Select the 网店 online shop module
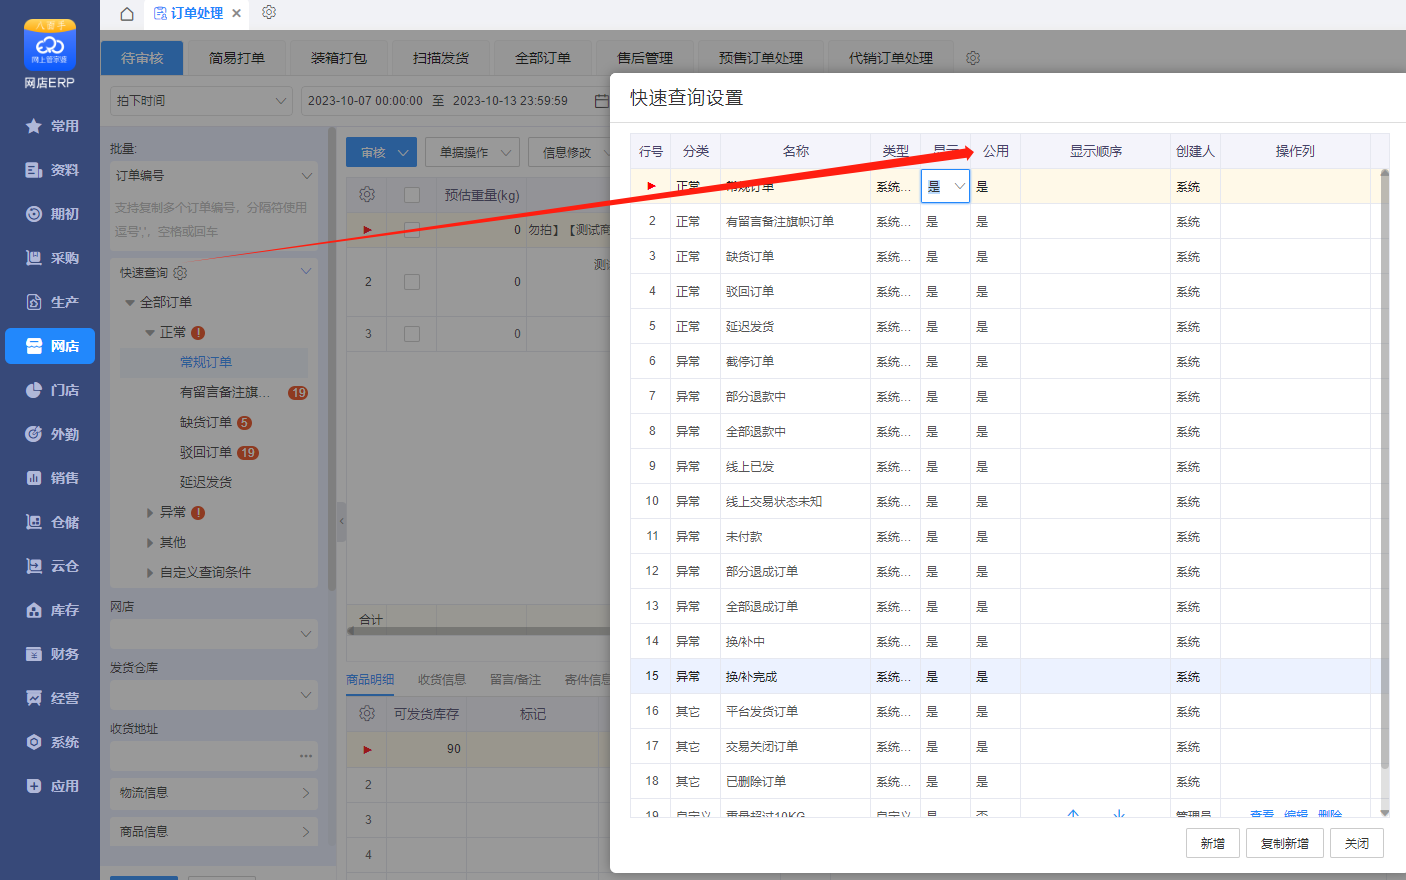The image size is (1406, 880). [x=50, y=346]
